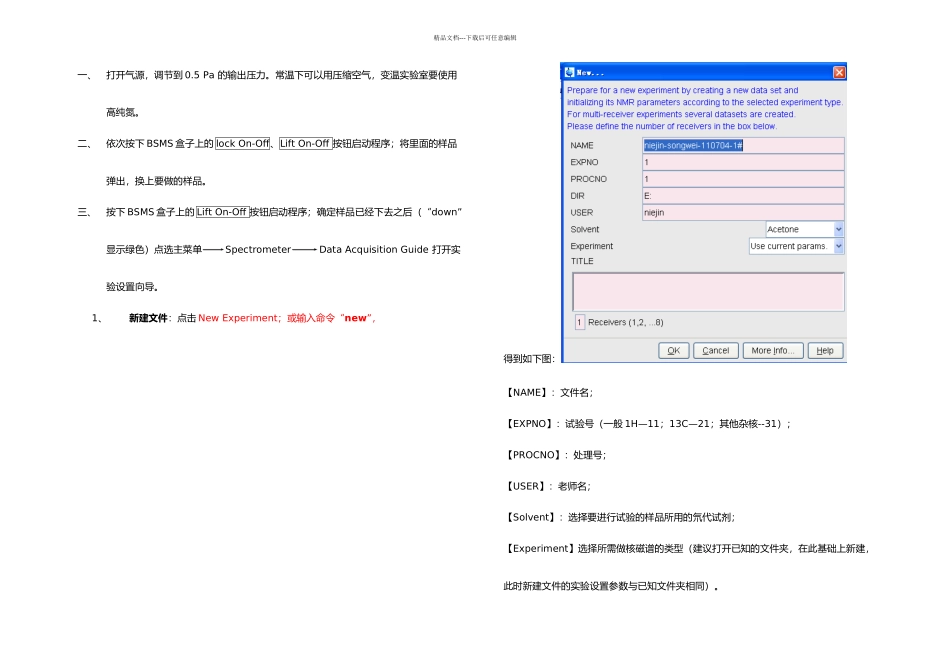
Task: Click the 【PROCNO】 description line
Action: [x=555, y=455]
